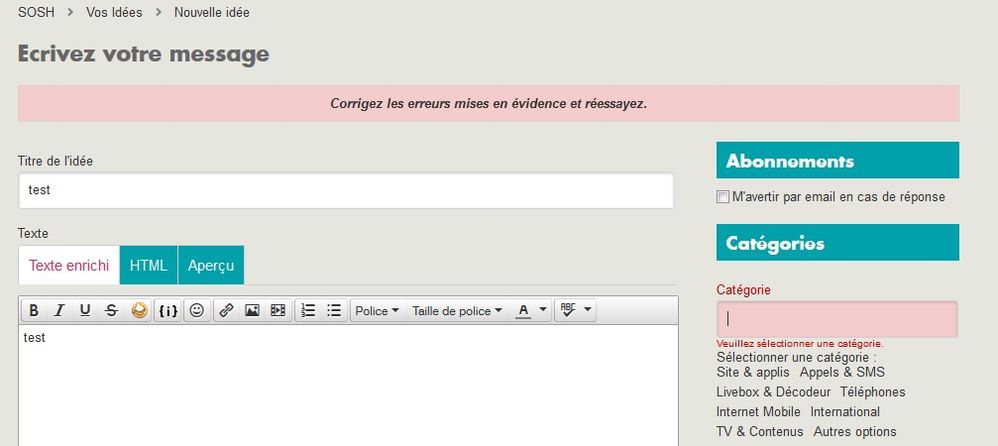The width and height of the screenshot is (998, 446).
Task: Switch to the Aperçu preview tab
Action: [211, 265]
